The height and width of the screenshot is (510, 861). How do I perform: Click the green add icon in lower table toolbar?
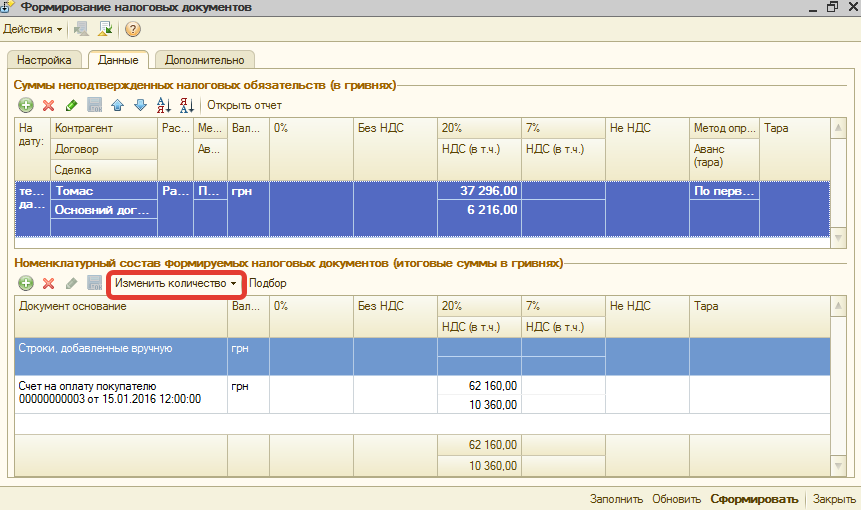point(26,284)
